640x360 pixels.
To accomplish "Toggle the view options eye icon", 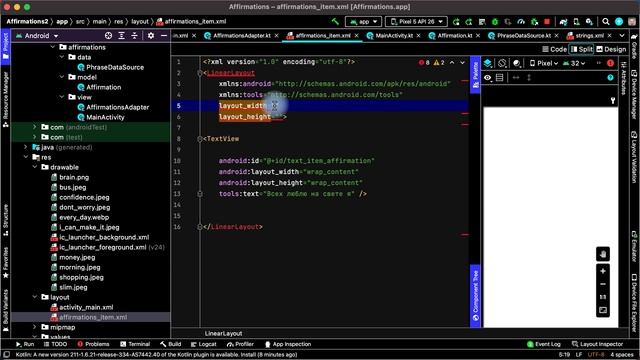I will [488, 78].
